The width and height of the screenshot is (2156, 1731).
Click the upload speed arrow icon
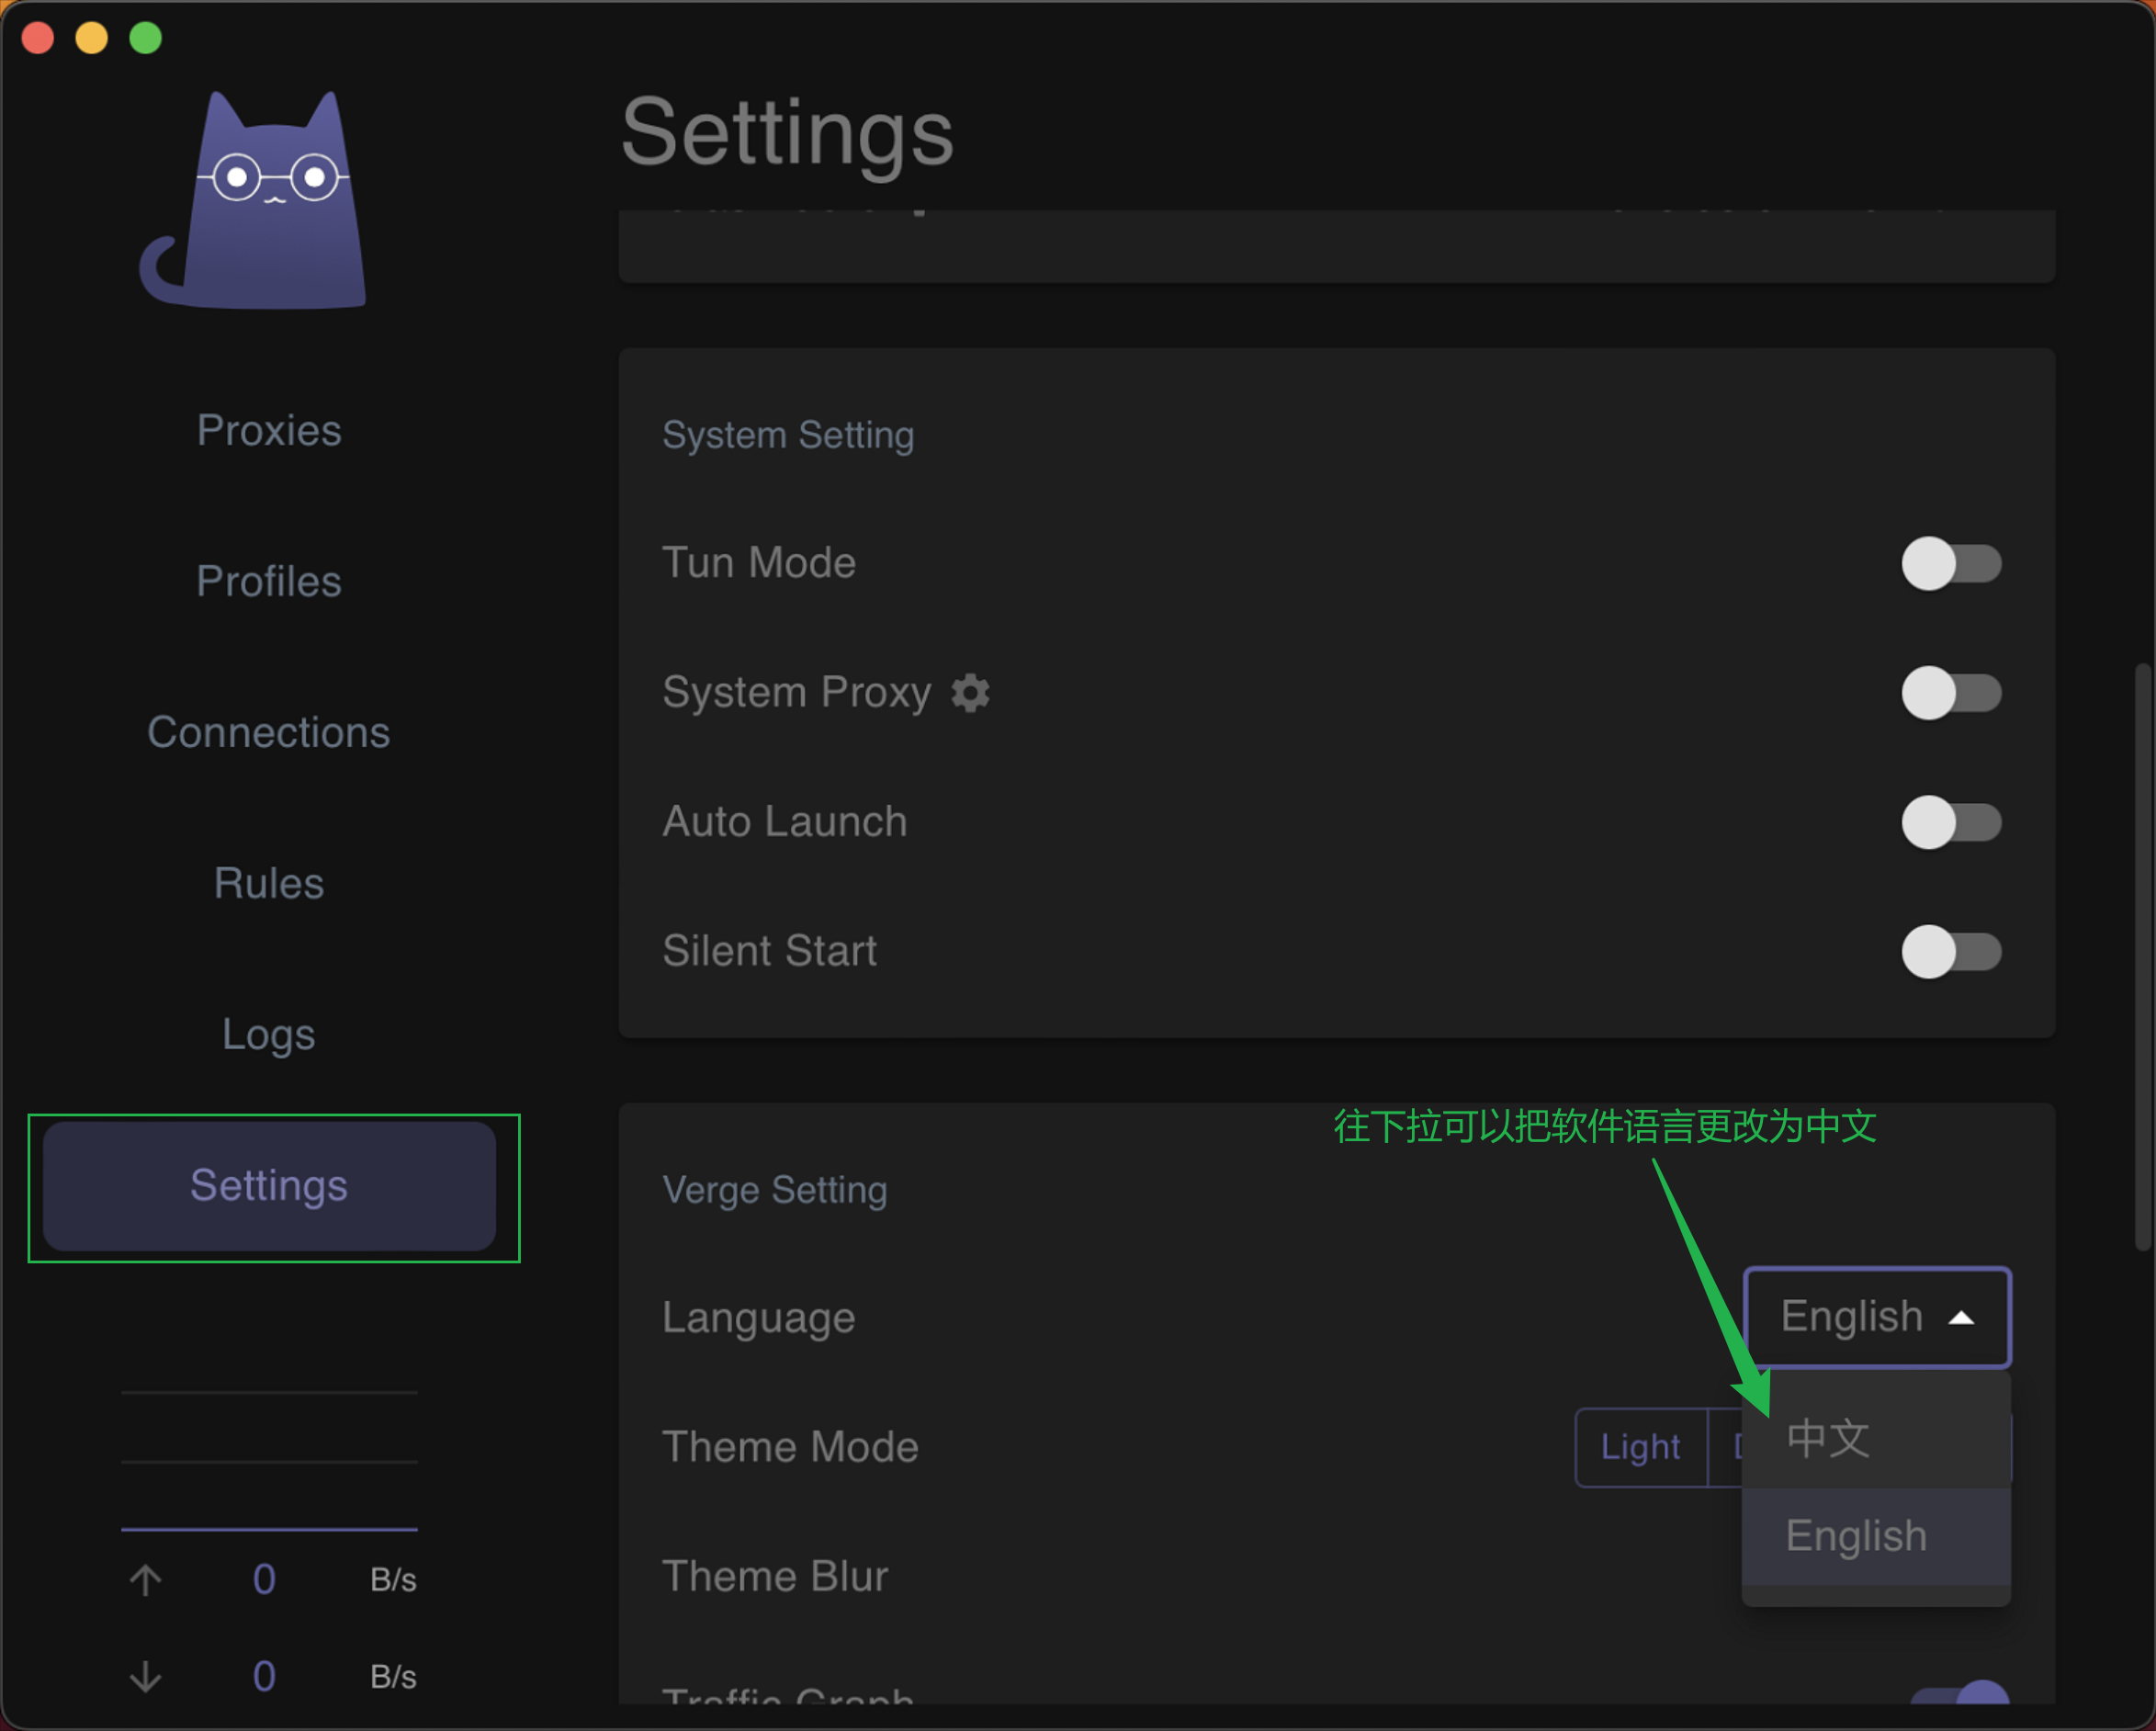tap(146, 1579)
